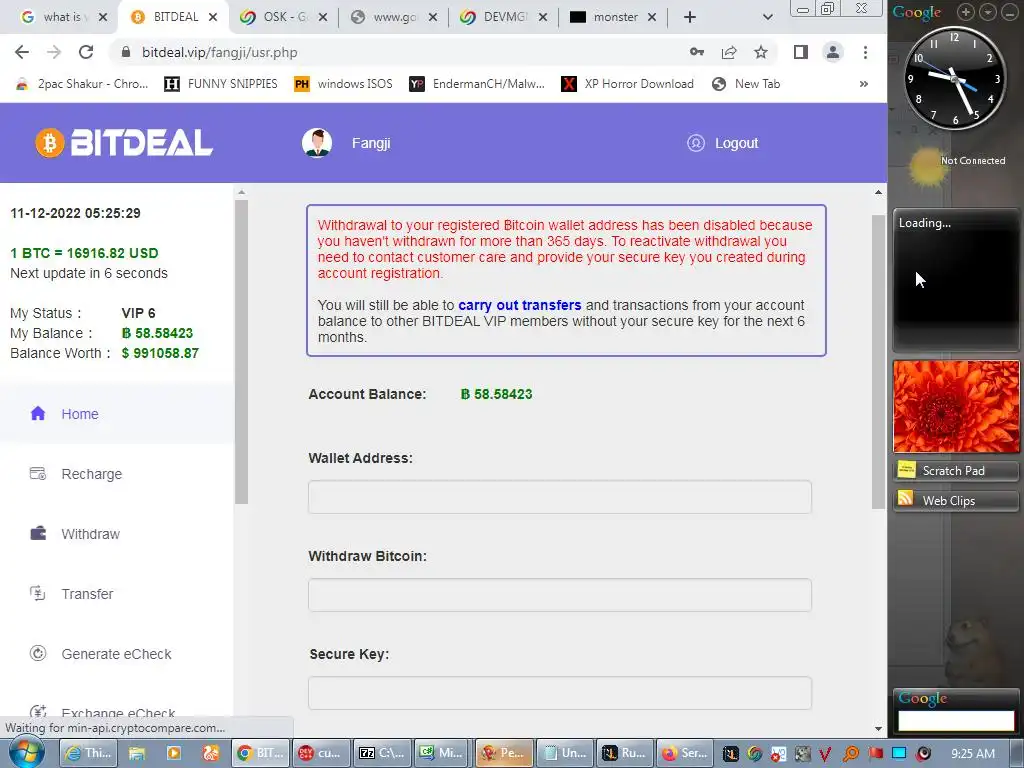The image size is (1024, 768).
Task: Open the Scratch Pad gadget
Action: [x=955, y=471]
